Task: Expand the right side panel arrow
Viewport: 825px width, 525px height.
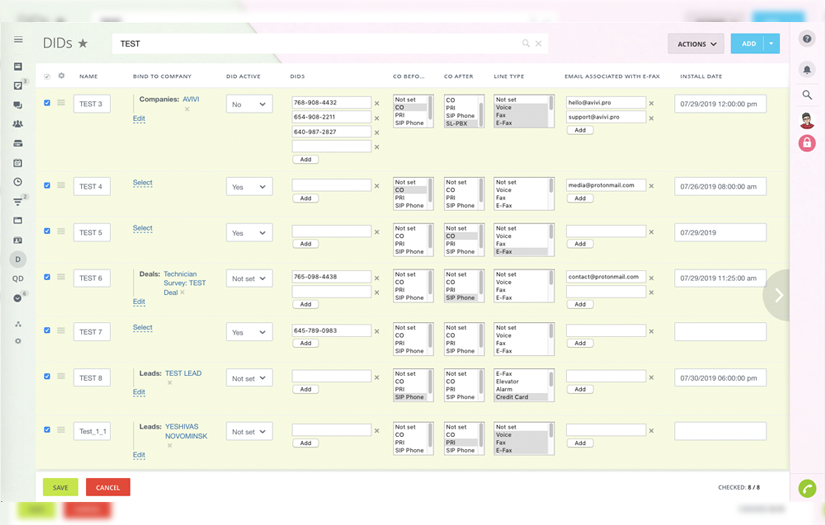Action: 778,295
